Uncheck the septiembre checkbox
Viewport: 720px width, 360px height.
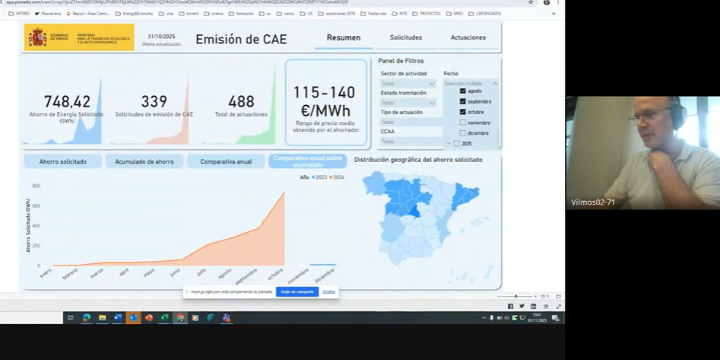pos(463,101)
